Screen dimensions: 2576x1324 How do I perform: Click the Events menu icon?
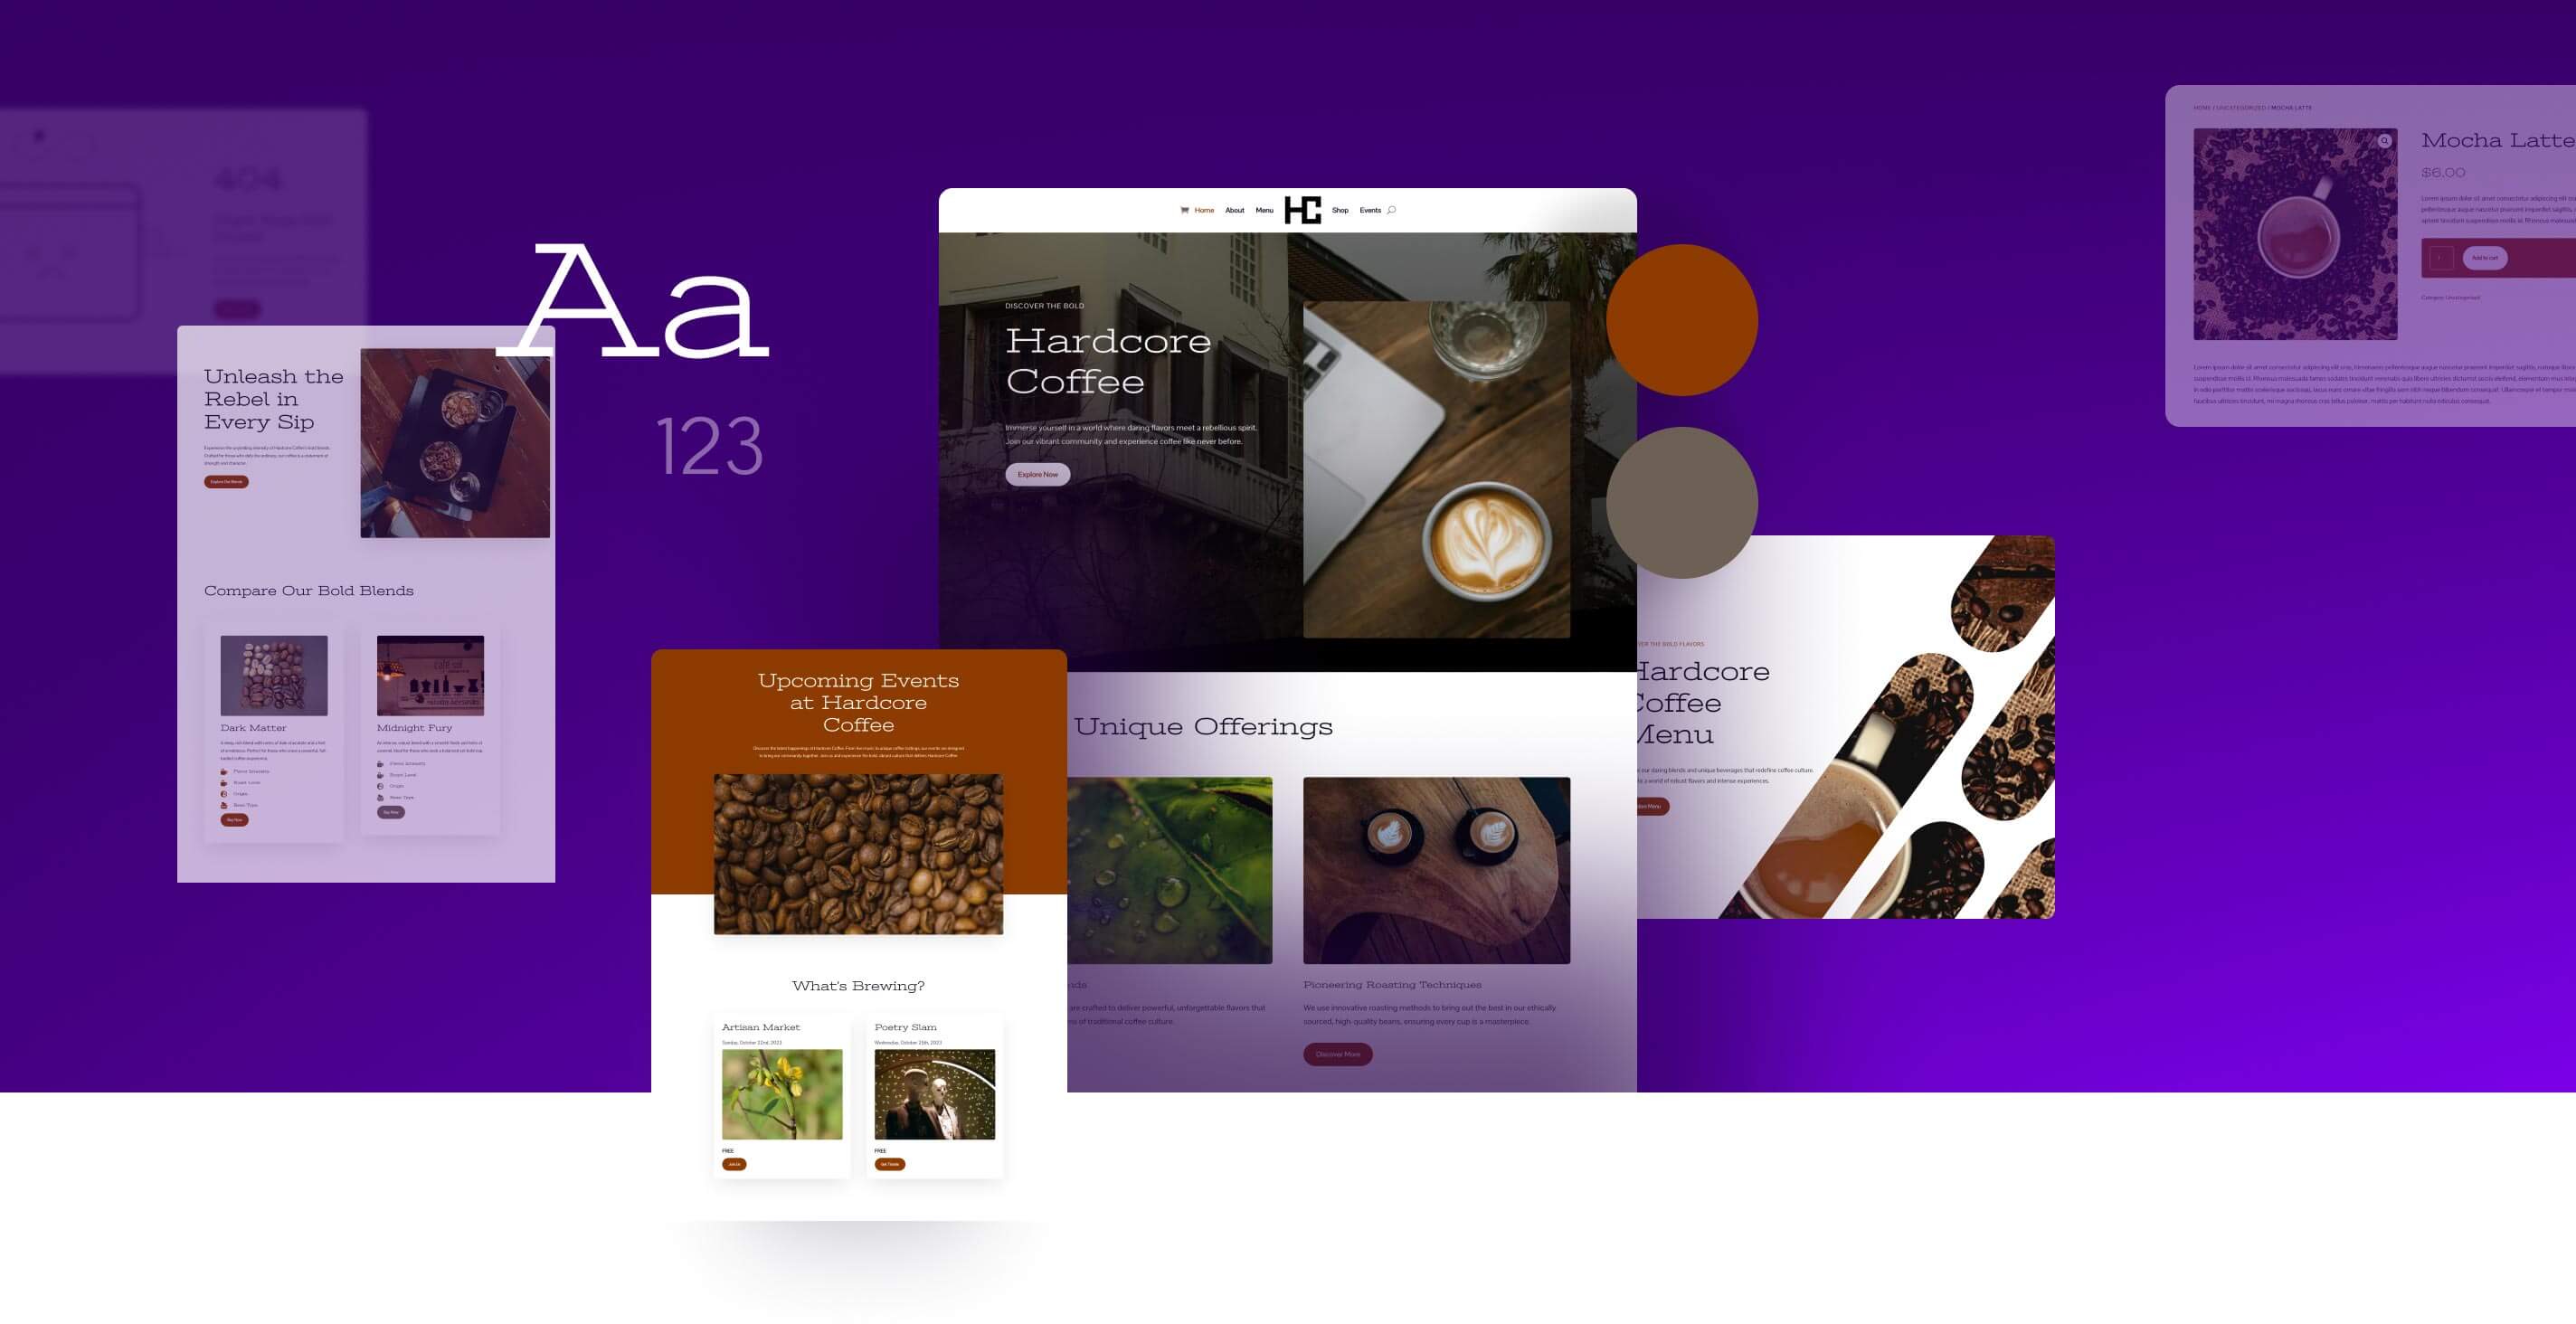pyautogui.click(x=1369, y=210)
